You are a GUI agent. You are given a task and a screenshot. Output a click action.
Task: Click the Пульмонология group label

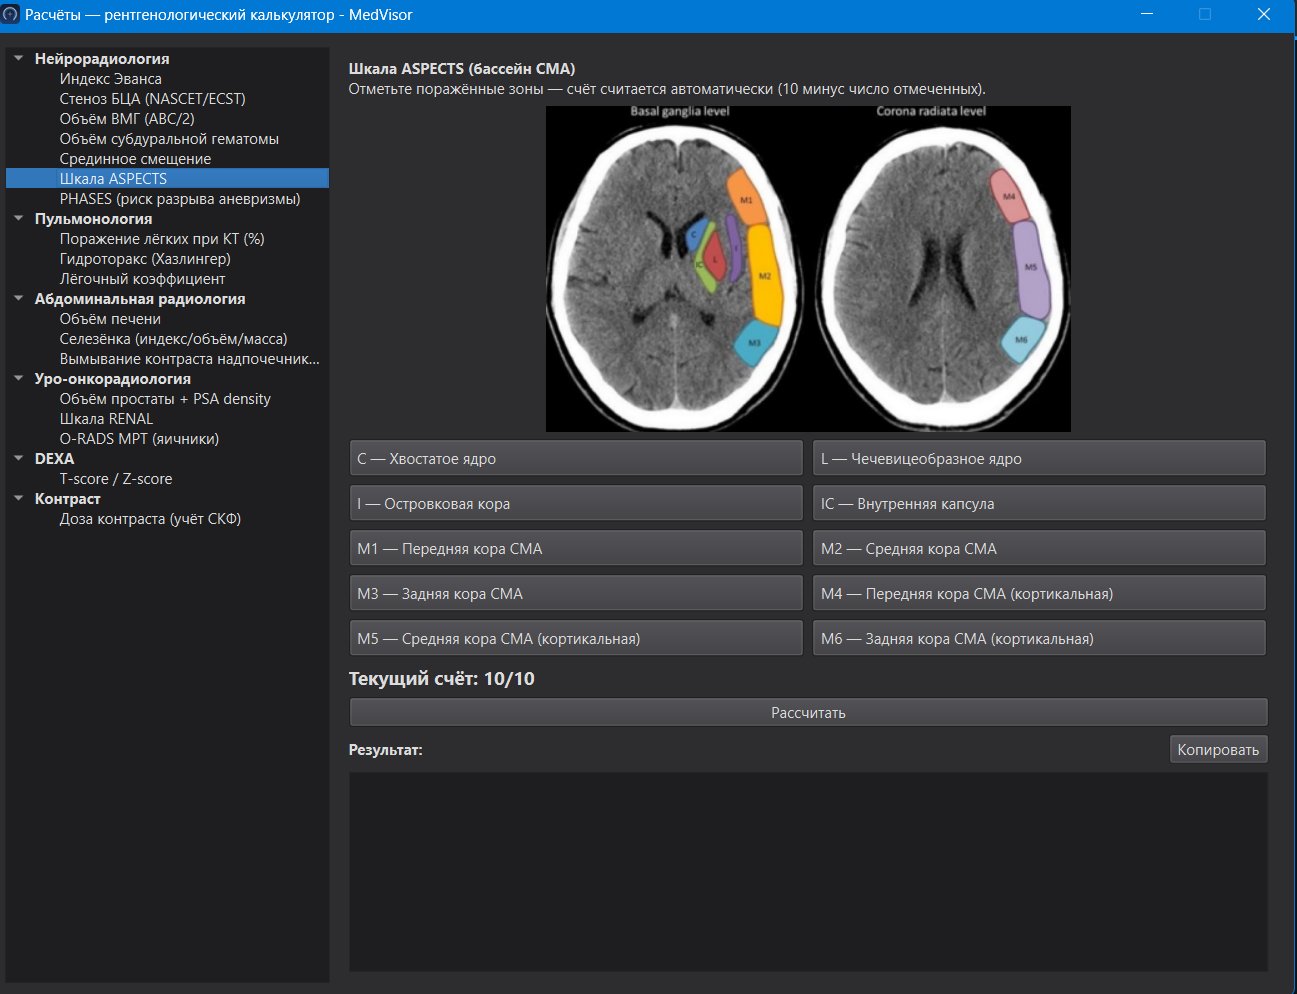click(93, 219)
